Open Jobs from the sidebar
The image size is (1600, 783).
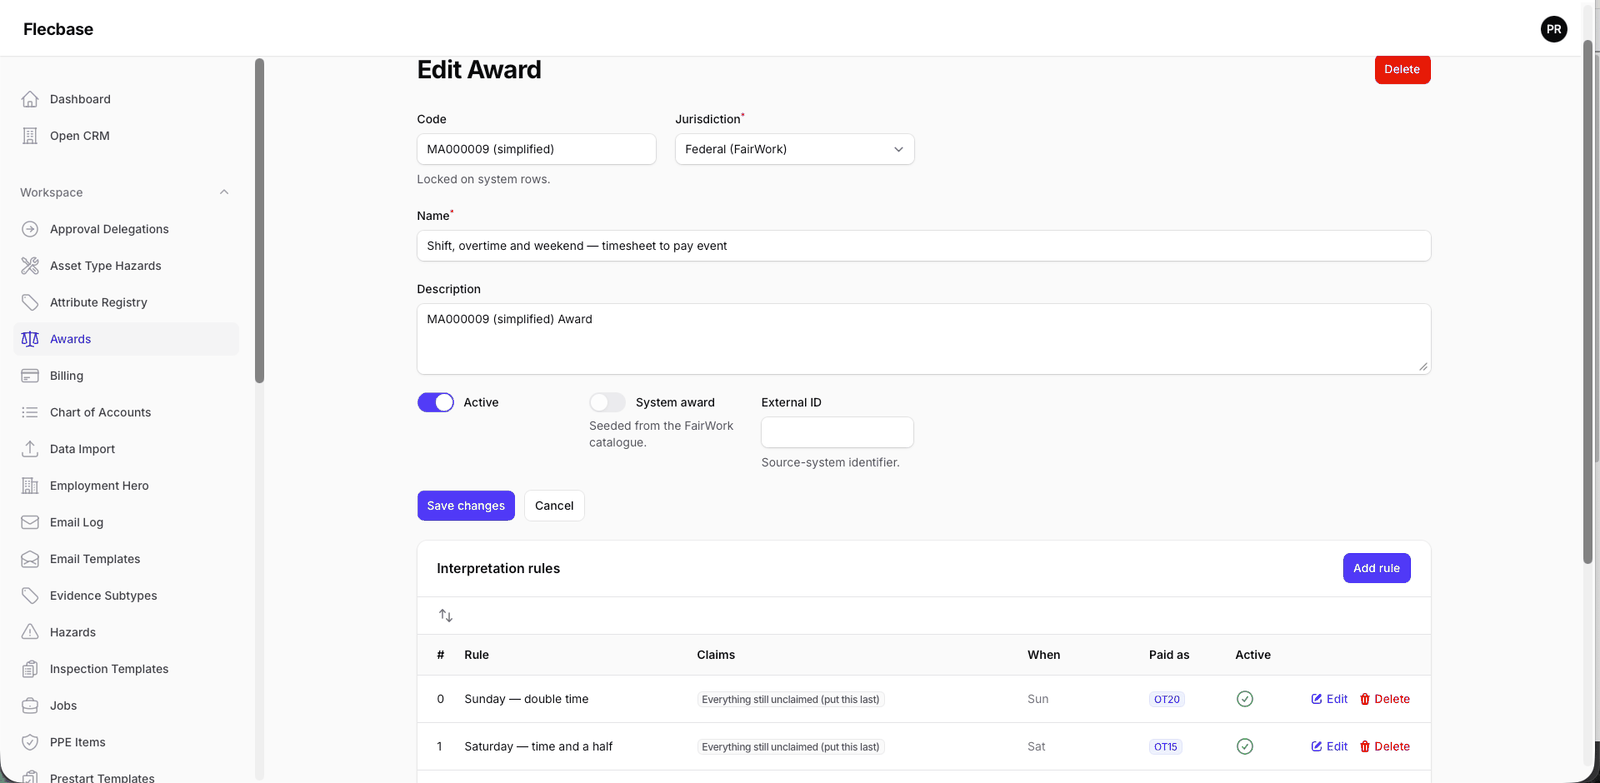click(126, 706)
